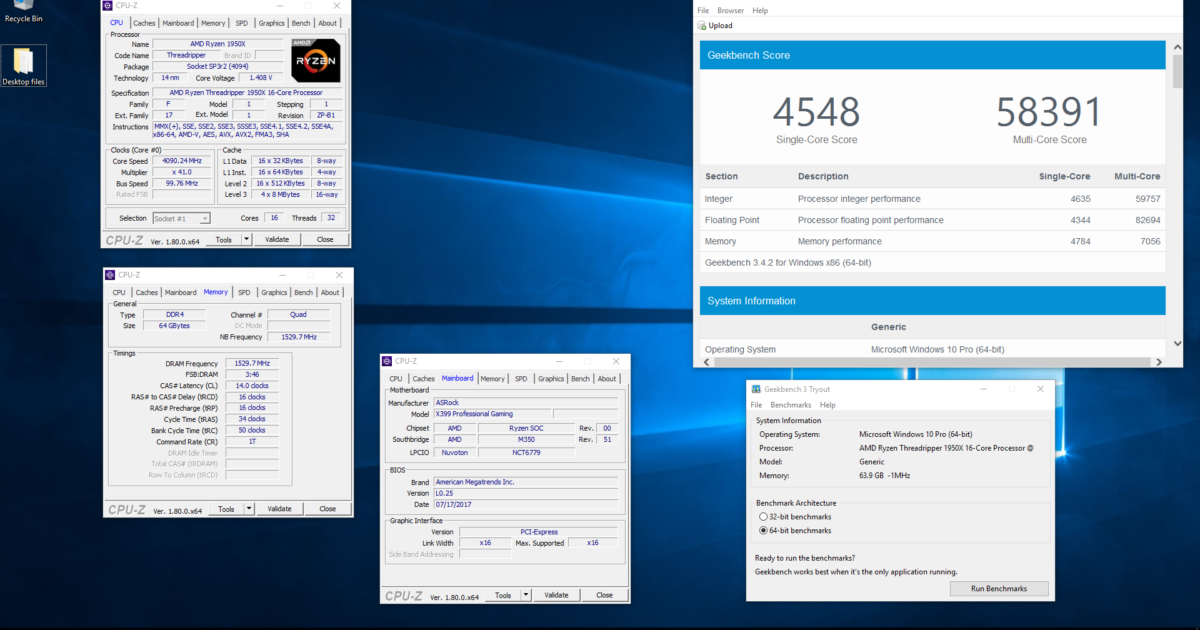Screen dimensions: 1200x630
Task: Select the 64-bit benchmarks radio button
Action: [764, 529]
